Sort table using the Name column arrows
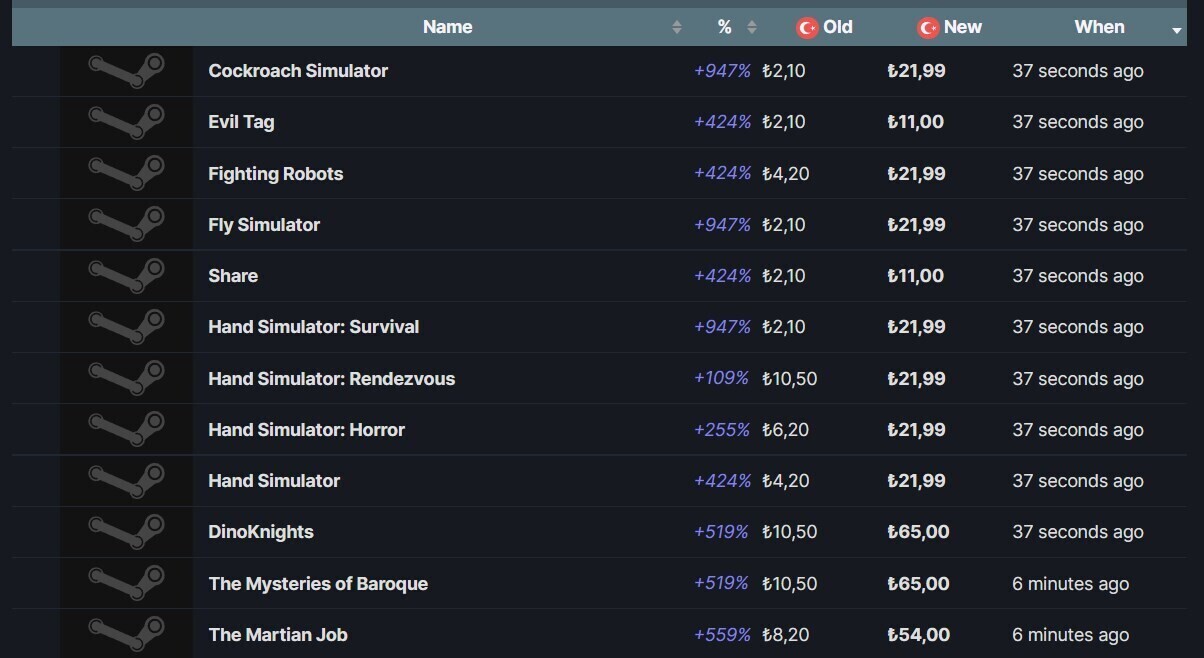 pos(677,28)
